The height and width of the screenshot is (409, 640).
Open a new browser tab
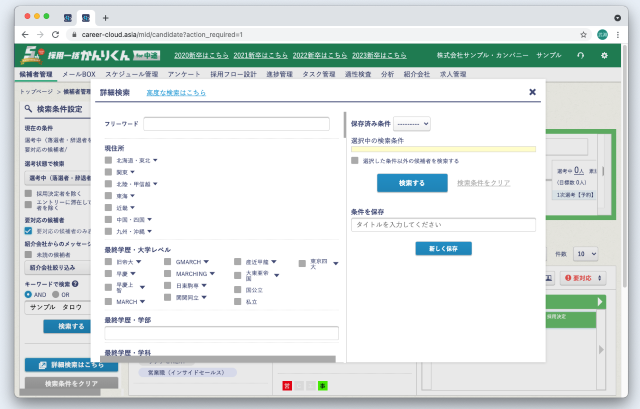coord(106,17)
